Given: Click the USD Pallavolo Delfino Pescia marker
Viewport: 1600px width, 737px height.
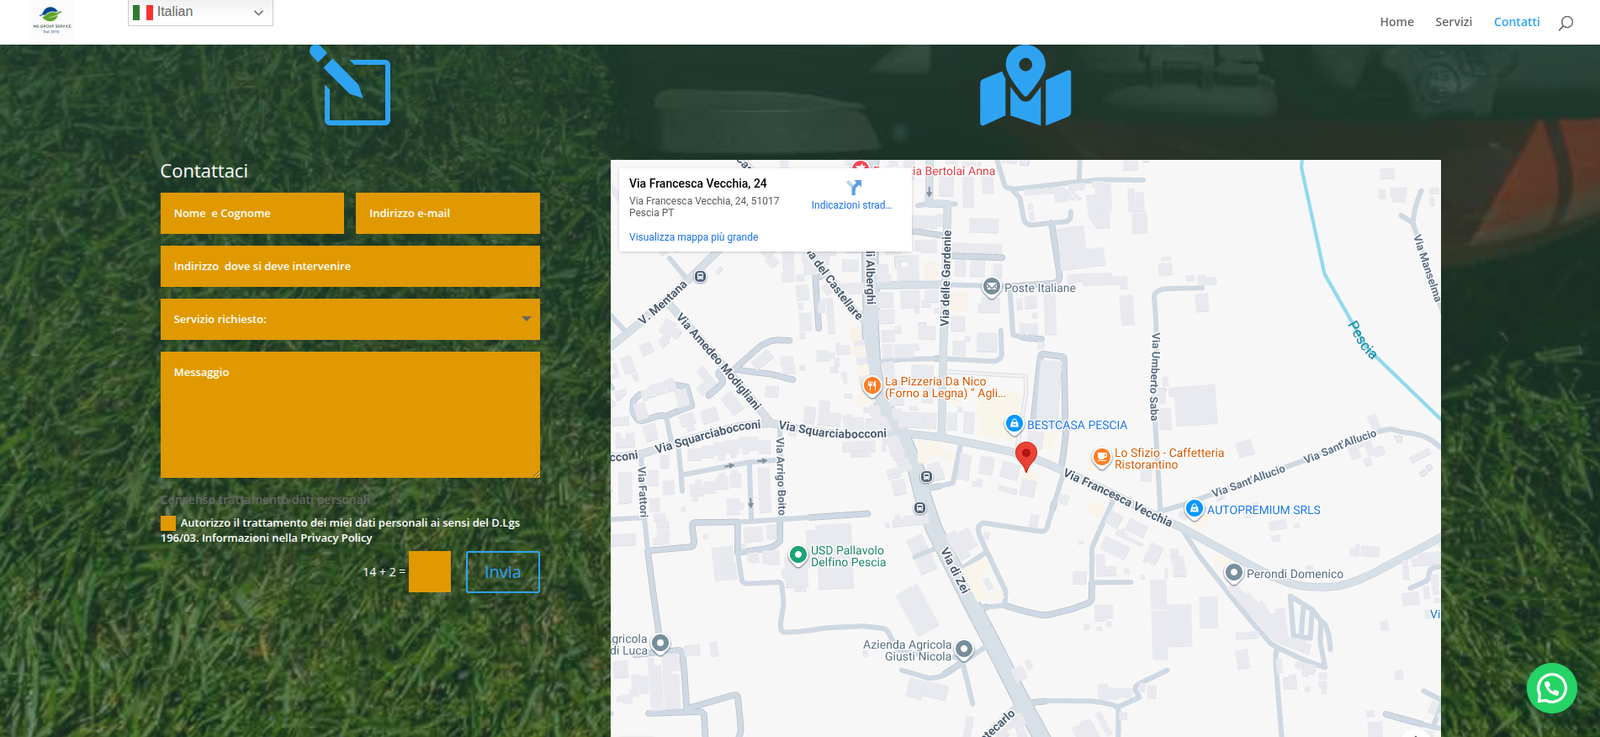Looking at the screenshot, I should (798, 554).
